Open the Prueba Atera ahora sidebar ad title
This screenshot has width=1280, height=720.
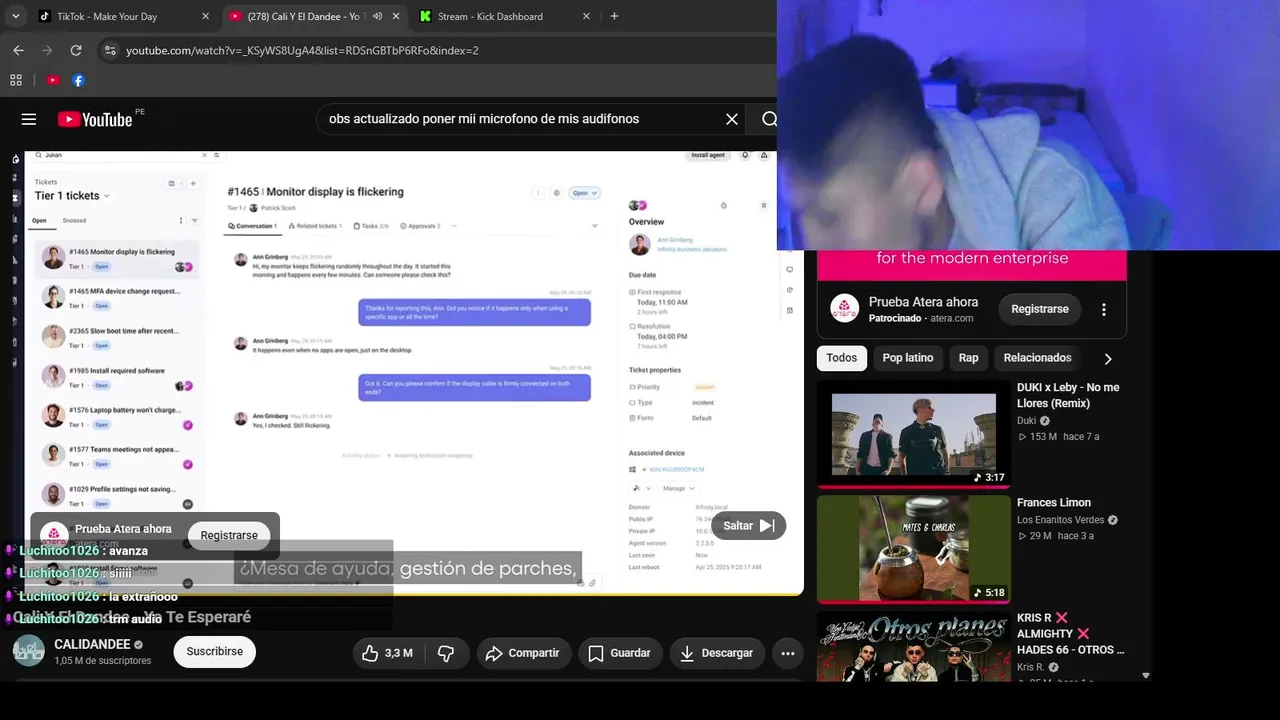click(x=923, y=302)
